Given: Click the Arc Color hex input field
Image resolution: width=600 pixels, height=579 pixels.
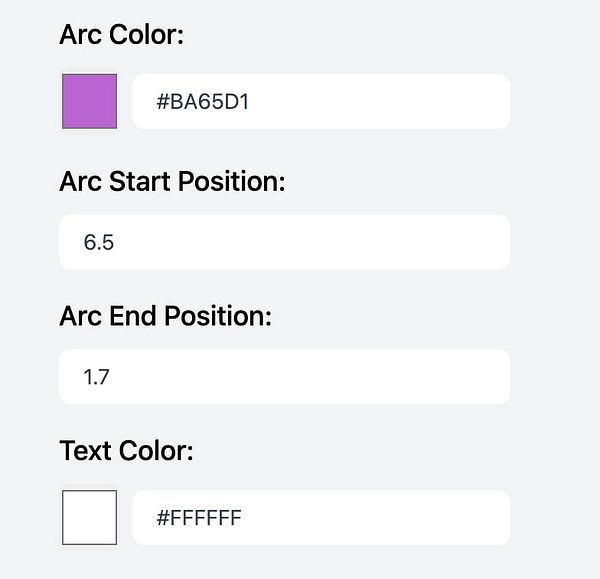Looking at the screenshot, I should click(321, 101).
